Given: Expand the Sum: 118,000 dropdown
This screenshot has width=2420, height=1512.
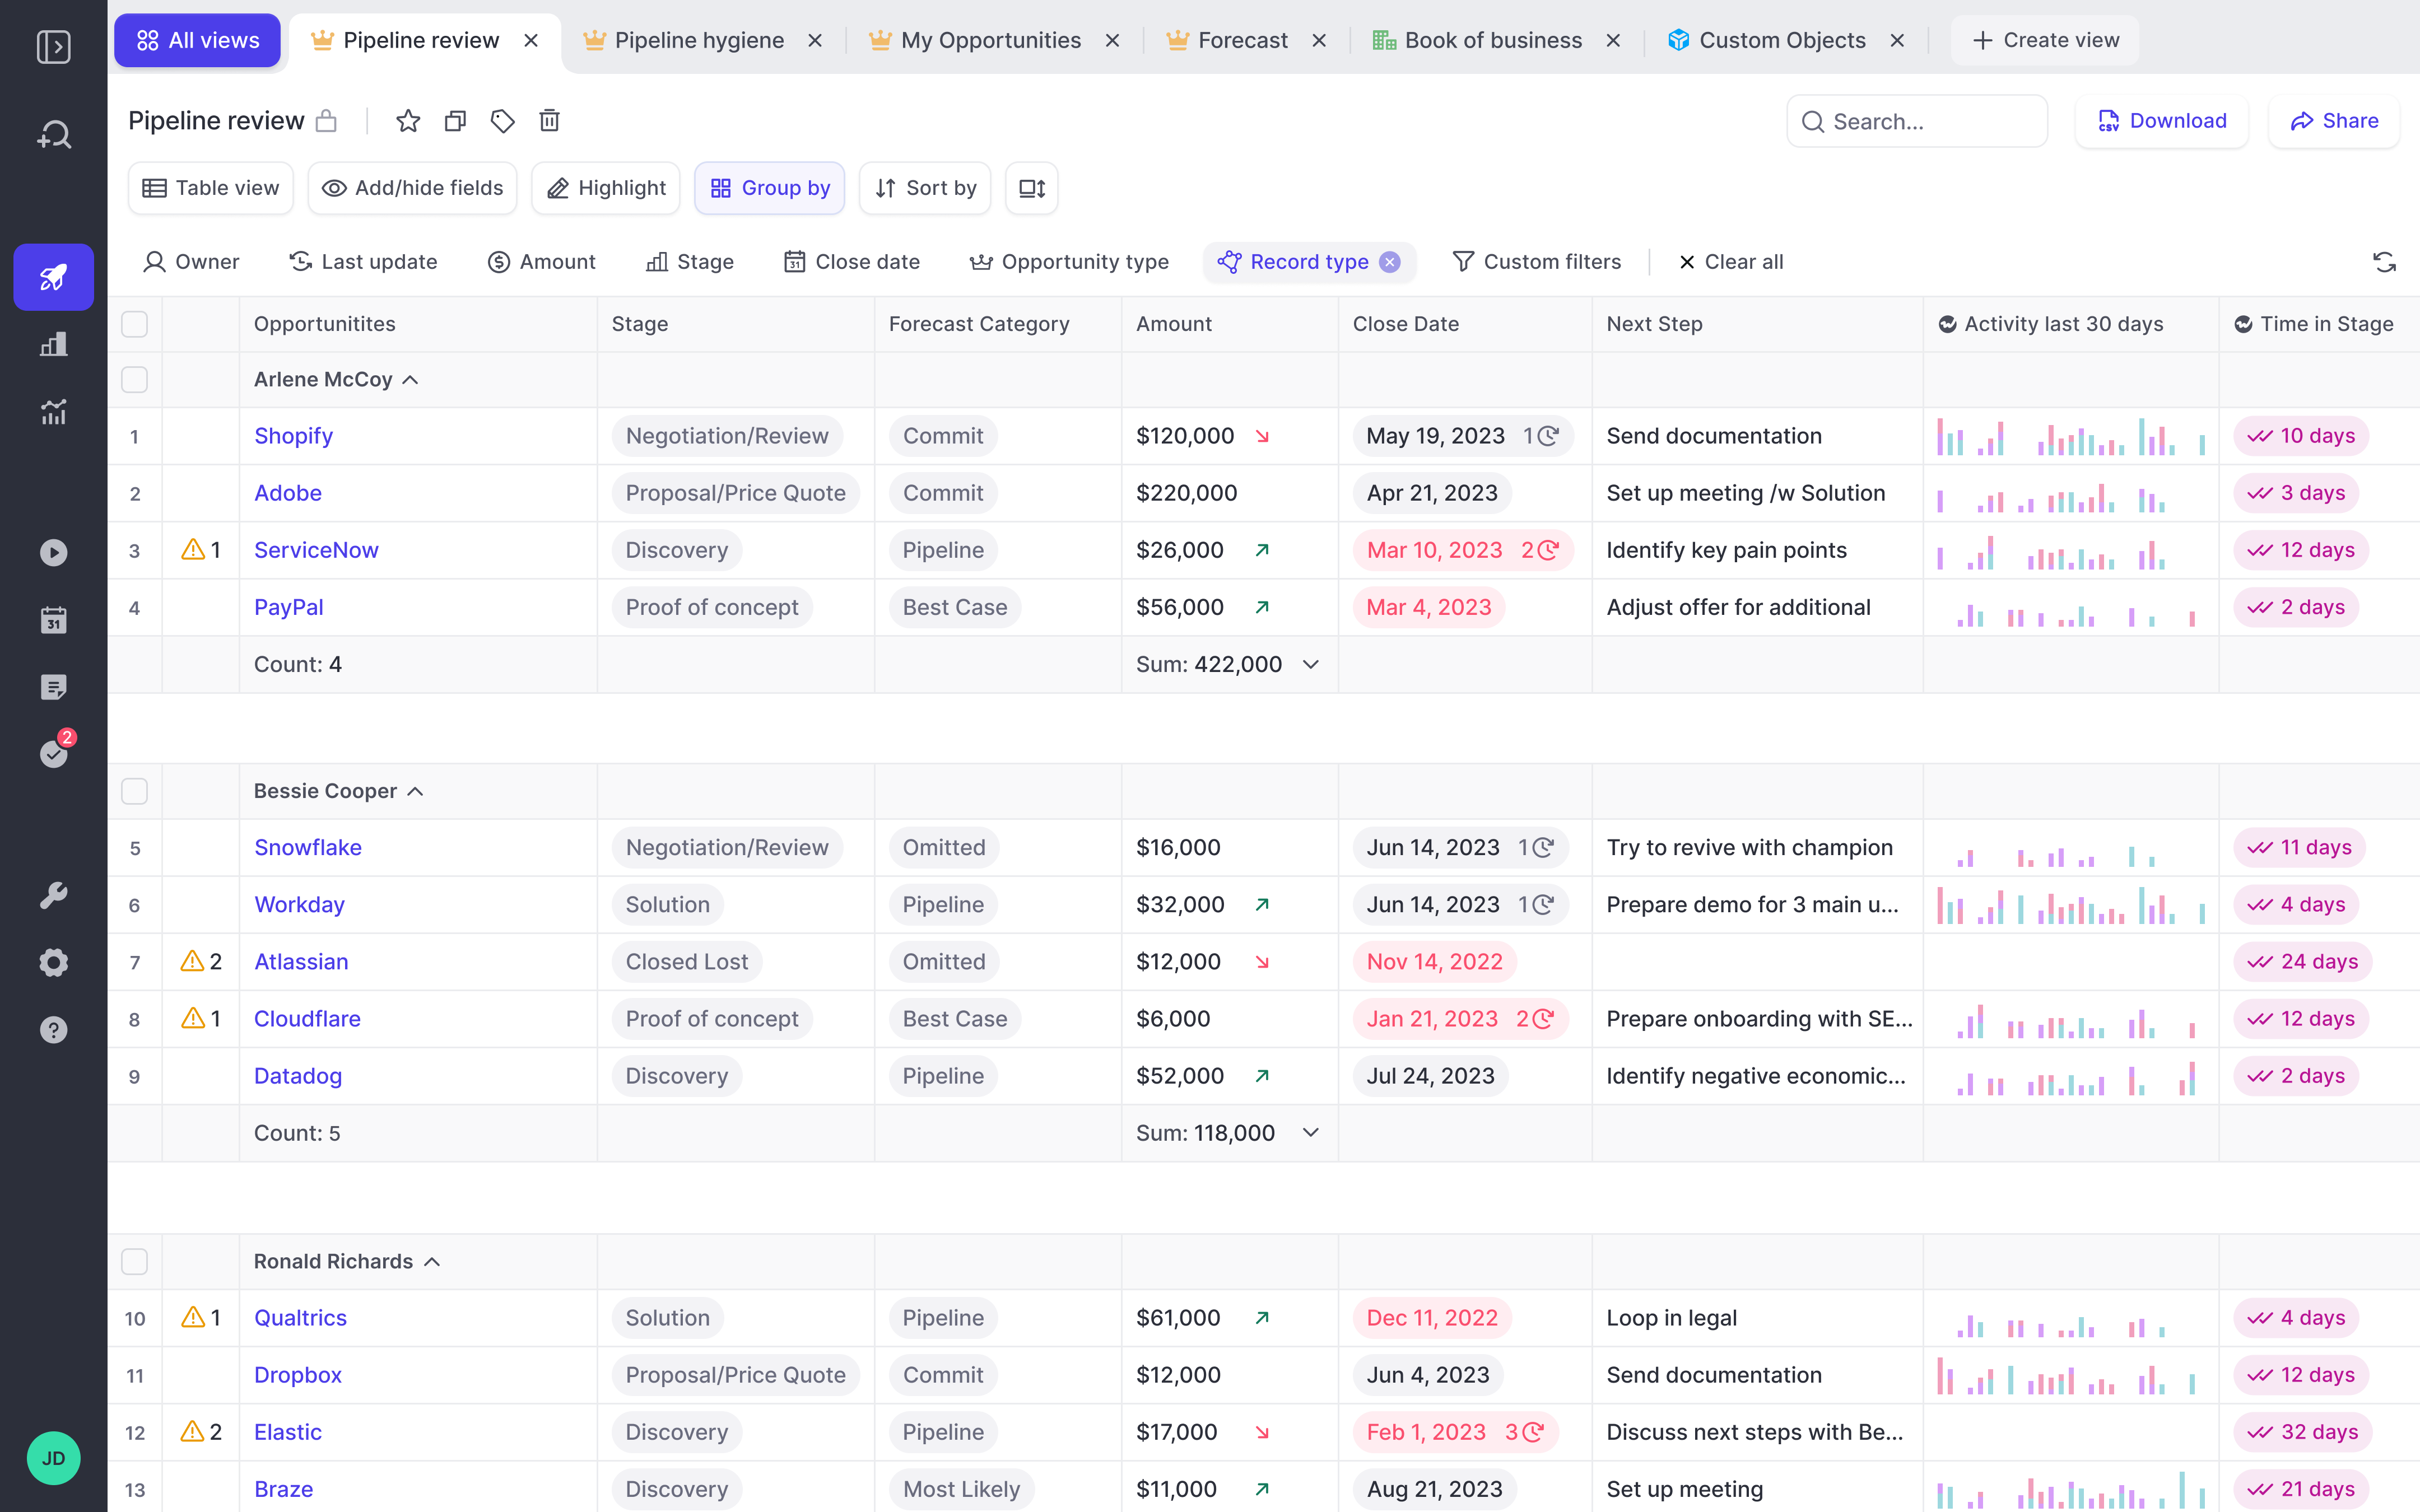Looking at the screenshot, I should (x=1311, y=1132).
